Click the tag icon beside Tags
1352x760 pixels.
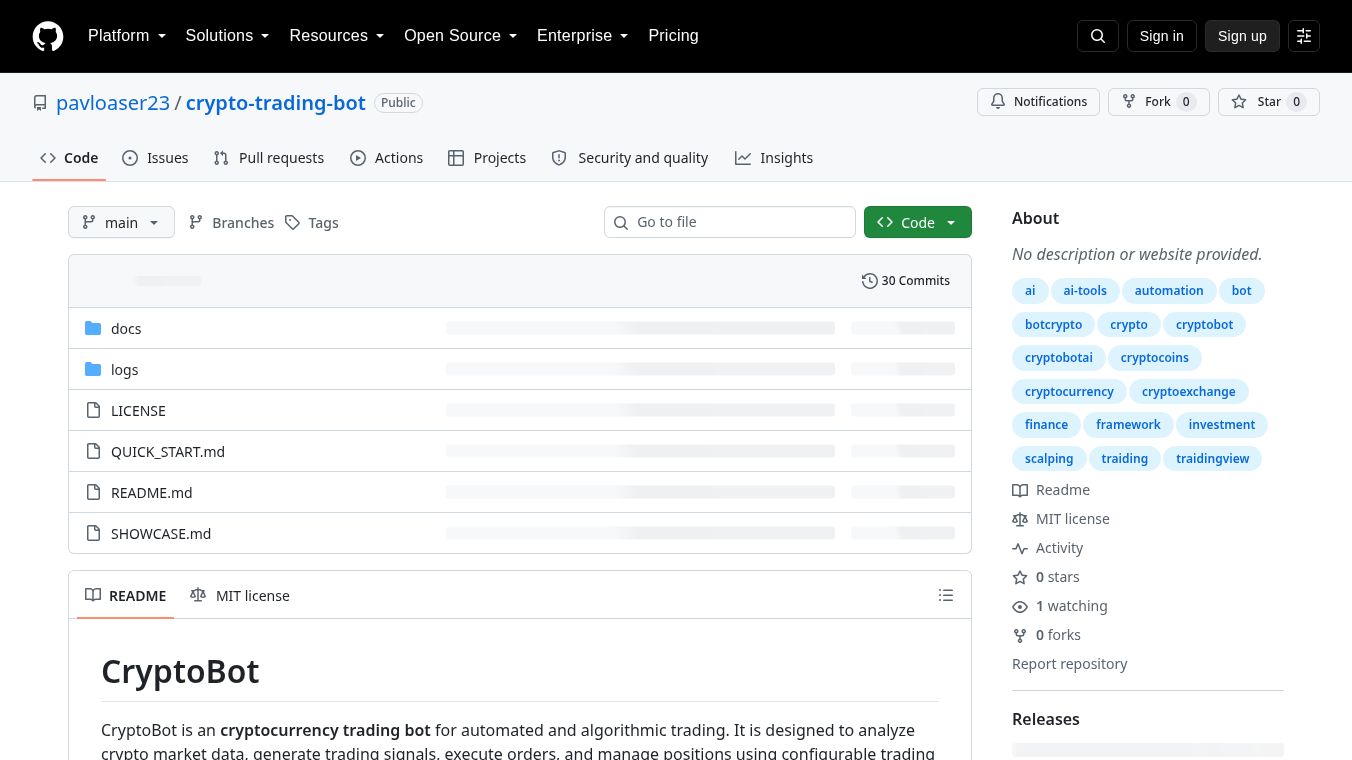pyautogui.click(x=292, y=222)
